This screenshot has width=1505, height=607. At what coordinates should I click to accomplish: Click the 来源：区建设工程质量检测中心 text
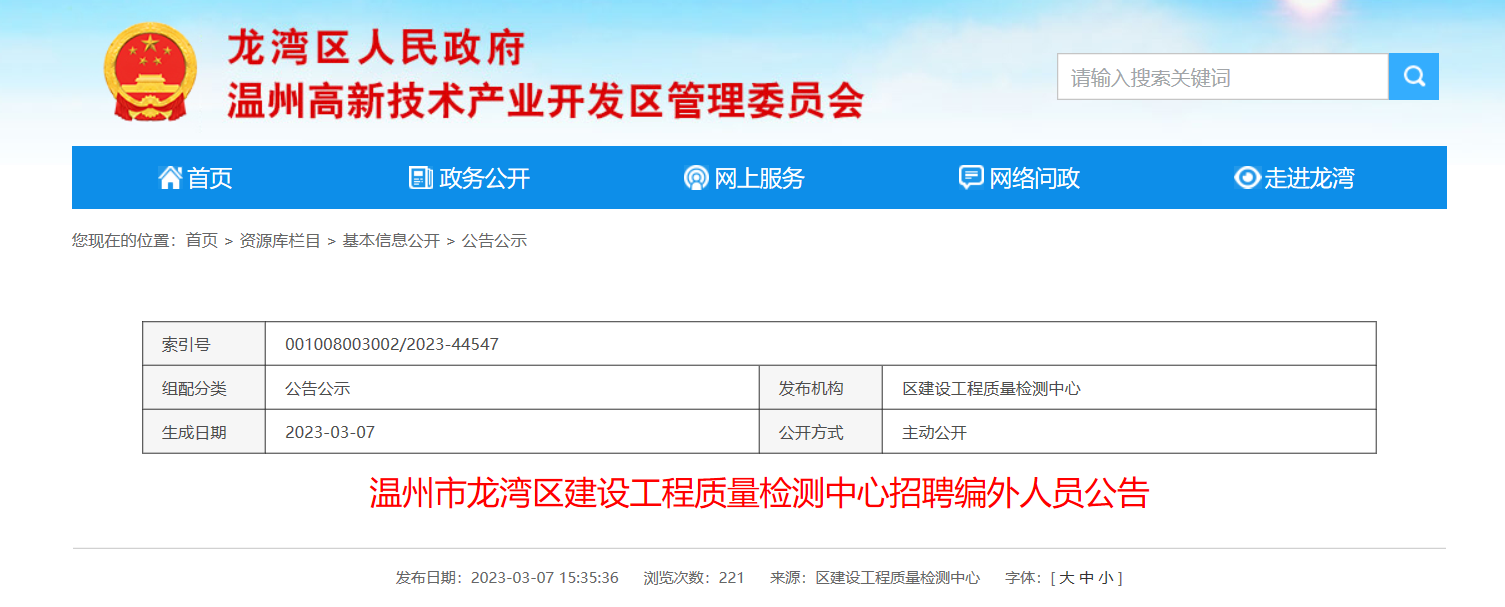coord(875,578)
